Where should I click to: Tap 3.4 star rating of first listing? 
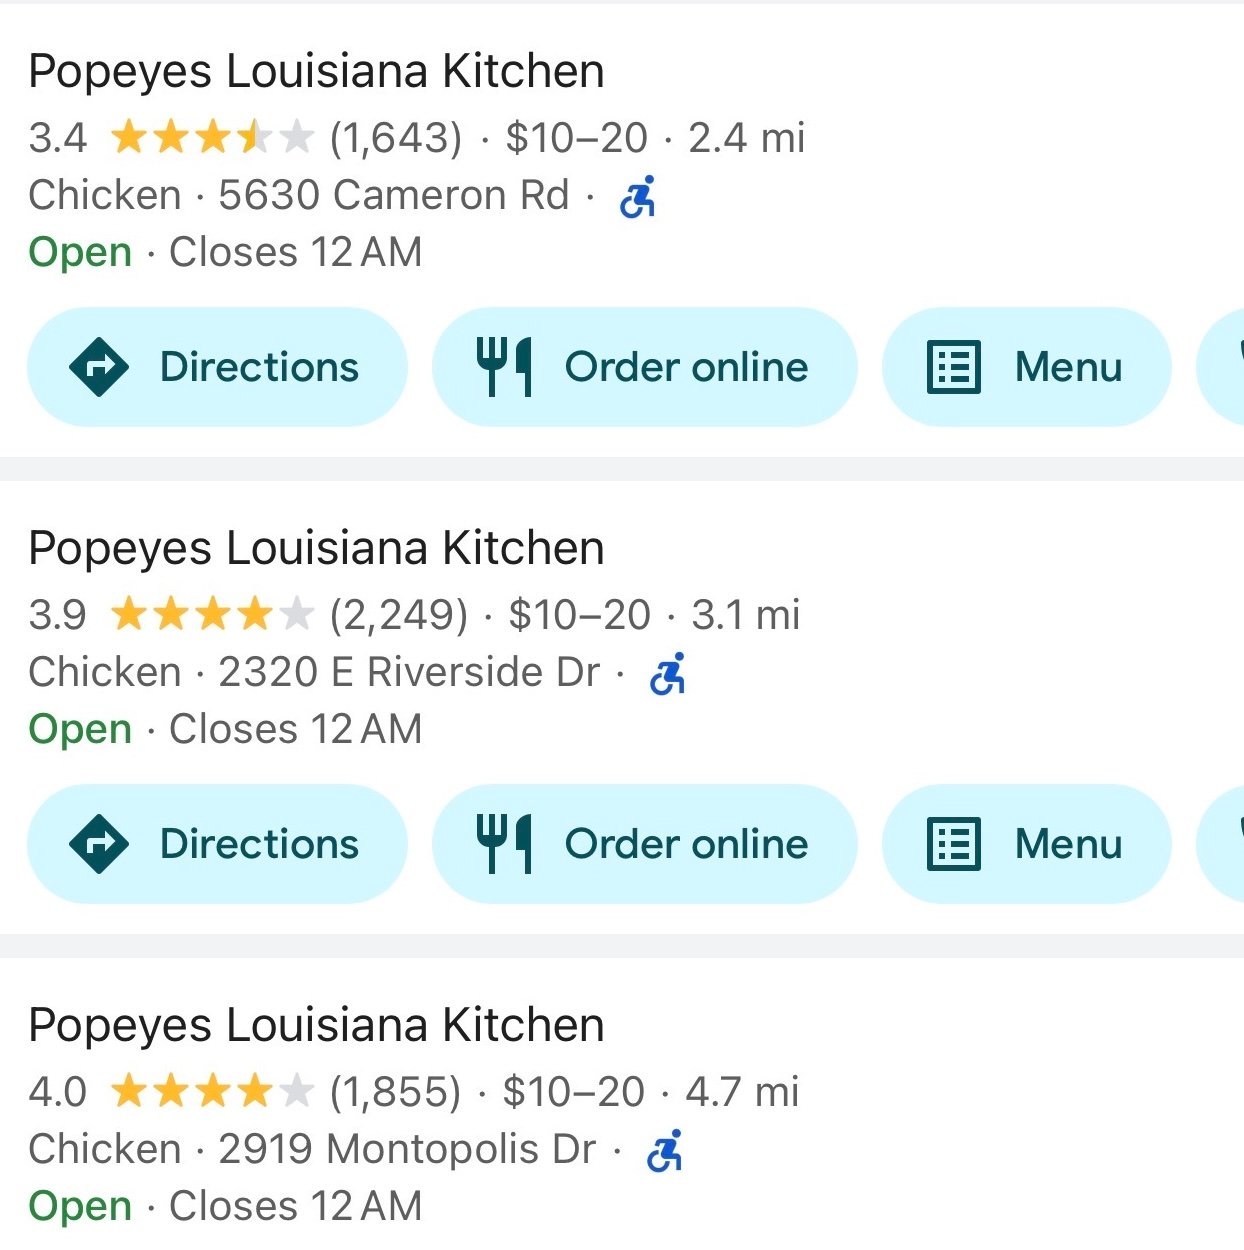pos(212,138)
